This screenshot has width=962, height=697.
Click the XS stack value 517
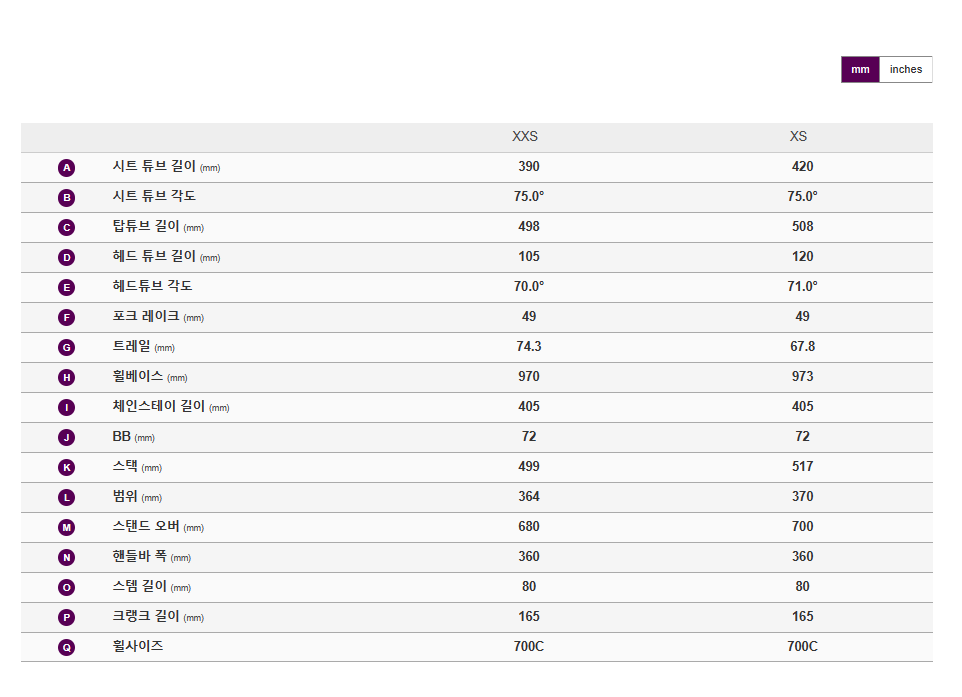(802, 467)
